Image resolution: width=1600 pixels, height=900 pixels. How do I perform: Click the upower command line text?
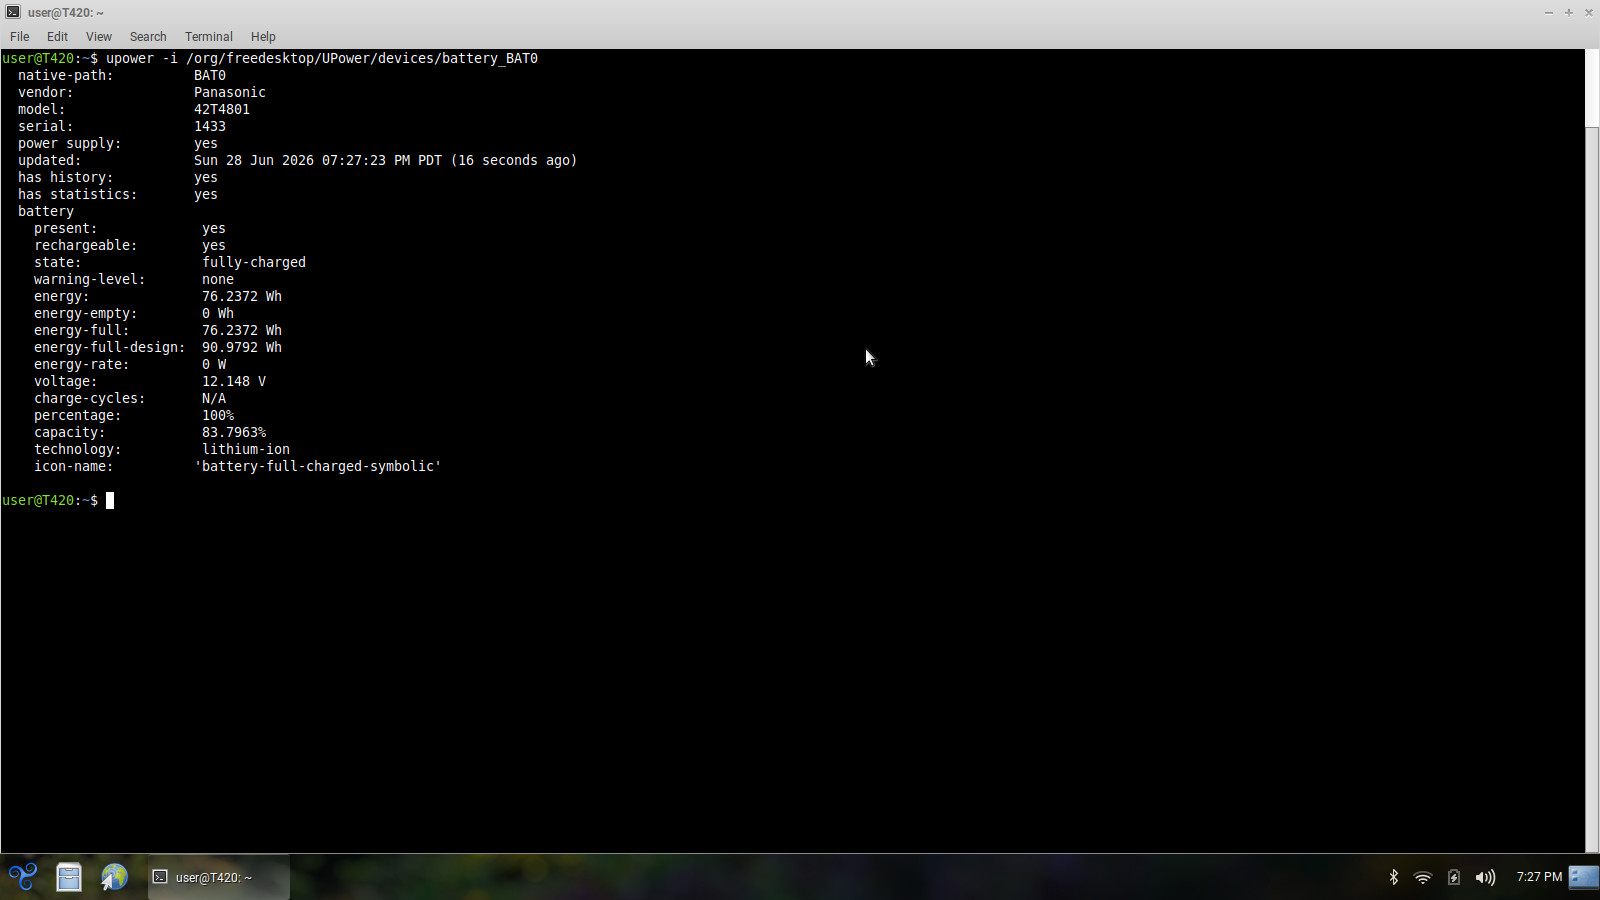(322, 58)
